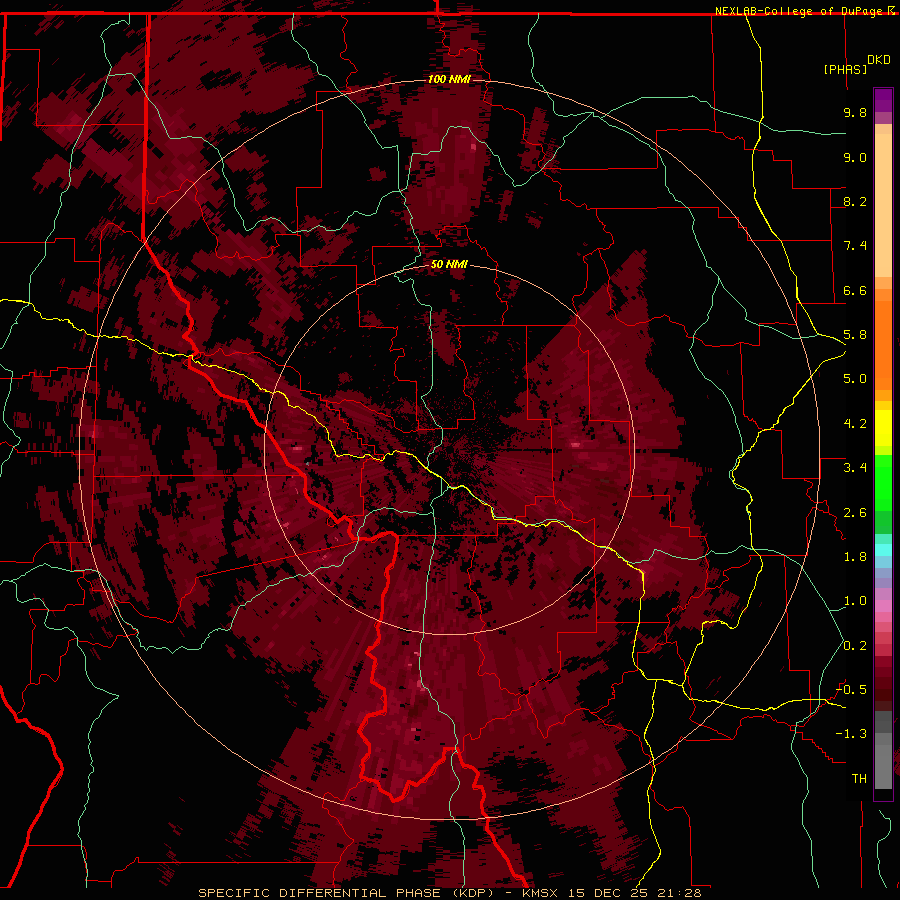Click the 50 NMI range ring label
Image resolution: width=900 pixels, height=900 pixels.
coord(449,264)
